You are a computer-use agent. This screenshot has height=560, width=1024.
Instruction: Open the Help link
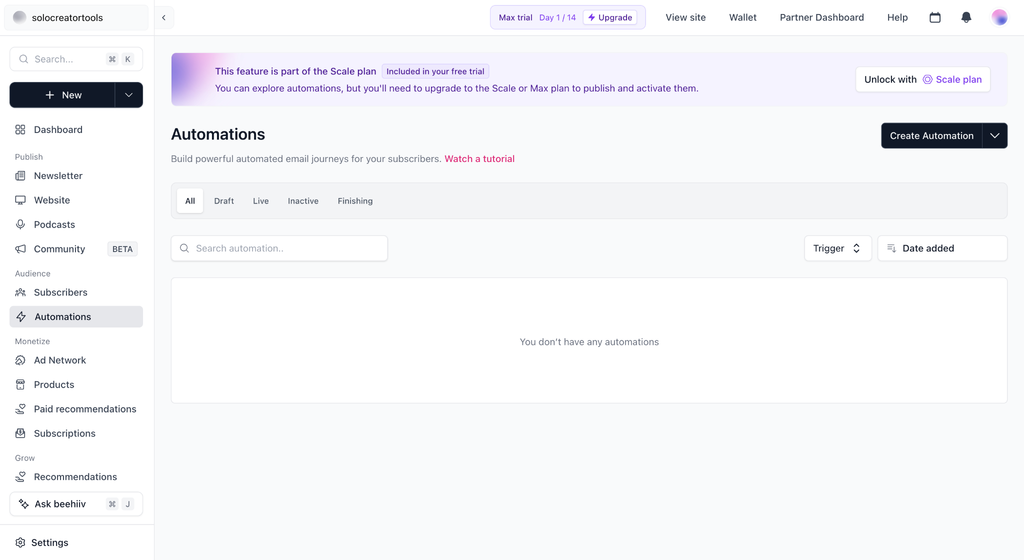click(897, 18)
